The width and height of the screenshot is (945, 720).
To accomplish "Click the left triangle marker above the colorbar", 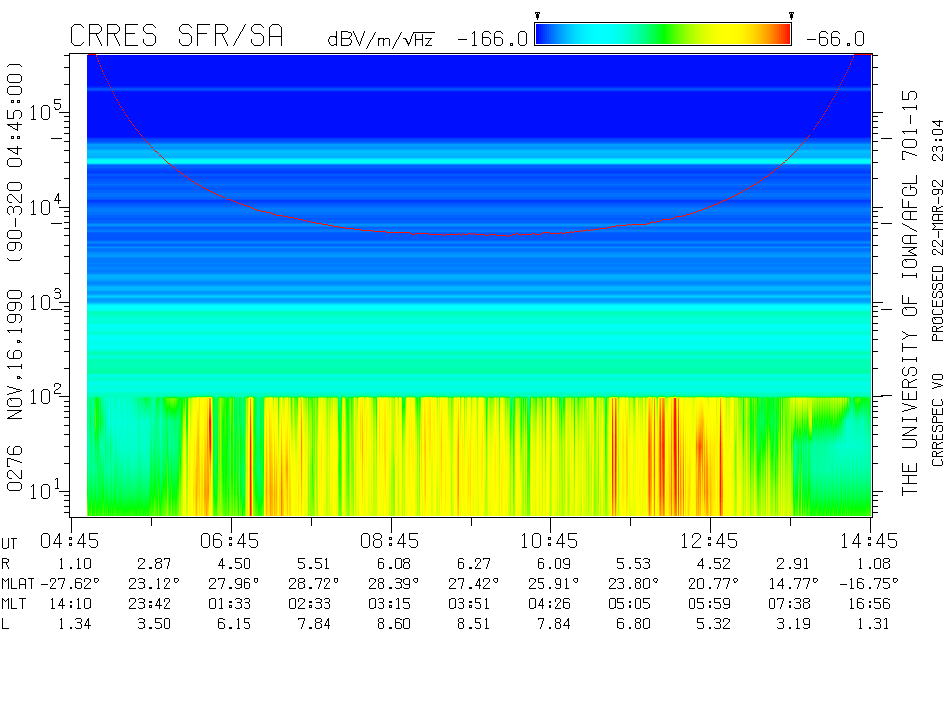I will pyautogui.click(x=538, y=16).
